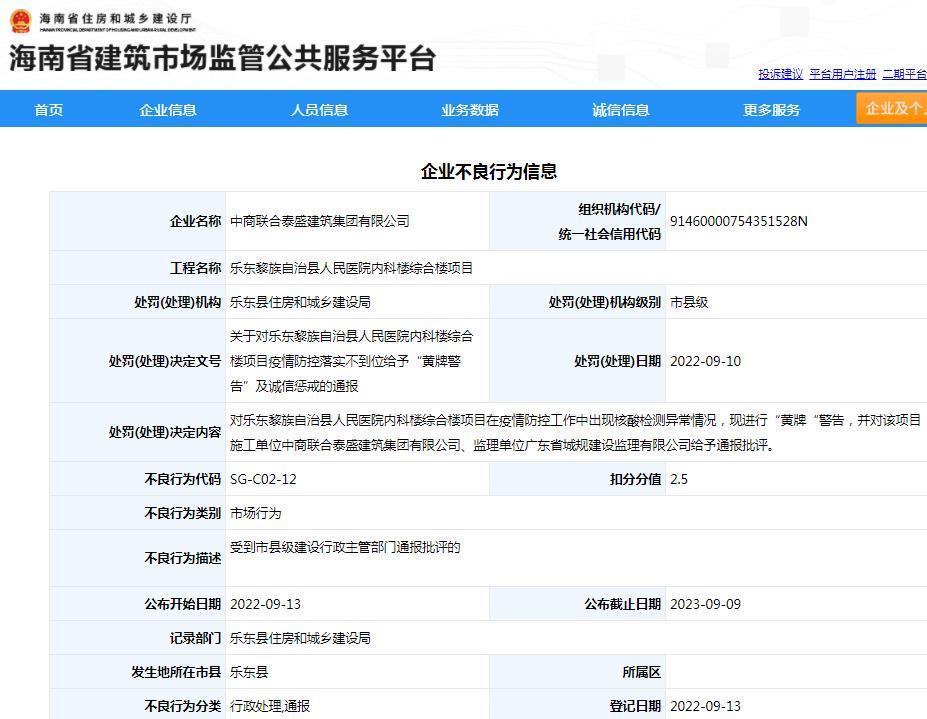
Task: Click the national emblem logo
Action: (x=20, y=21)
